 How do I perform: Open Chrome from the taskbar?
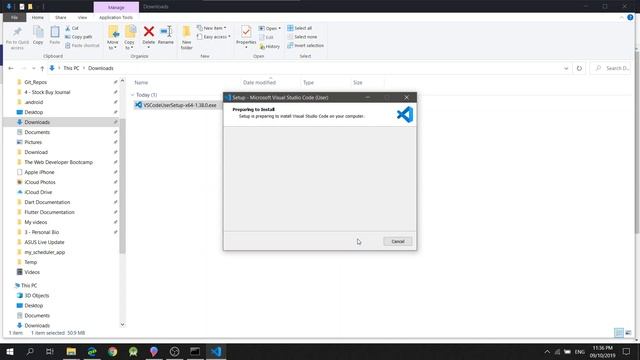coord(113,351)
